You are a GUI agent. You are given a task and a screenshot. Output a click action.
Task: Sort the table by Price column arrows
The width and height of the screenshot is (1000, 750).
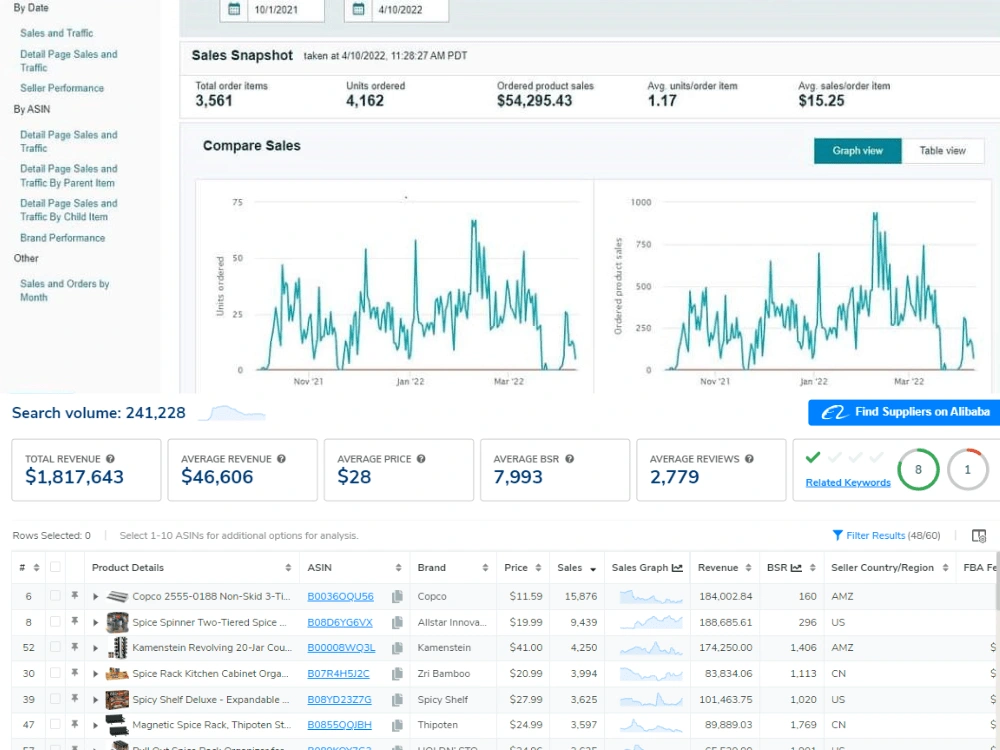538,568
